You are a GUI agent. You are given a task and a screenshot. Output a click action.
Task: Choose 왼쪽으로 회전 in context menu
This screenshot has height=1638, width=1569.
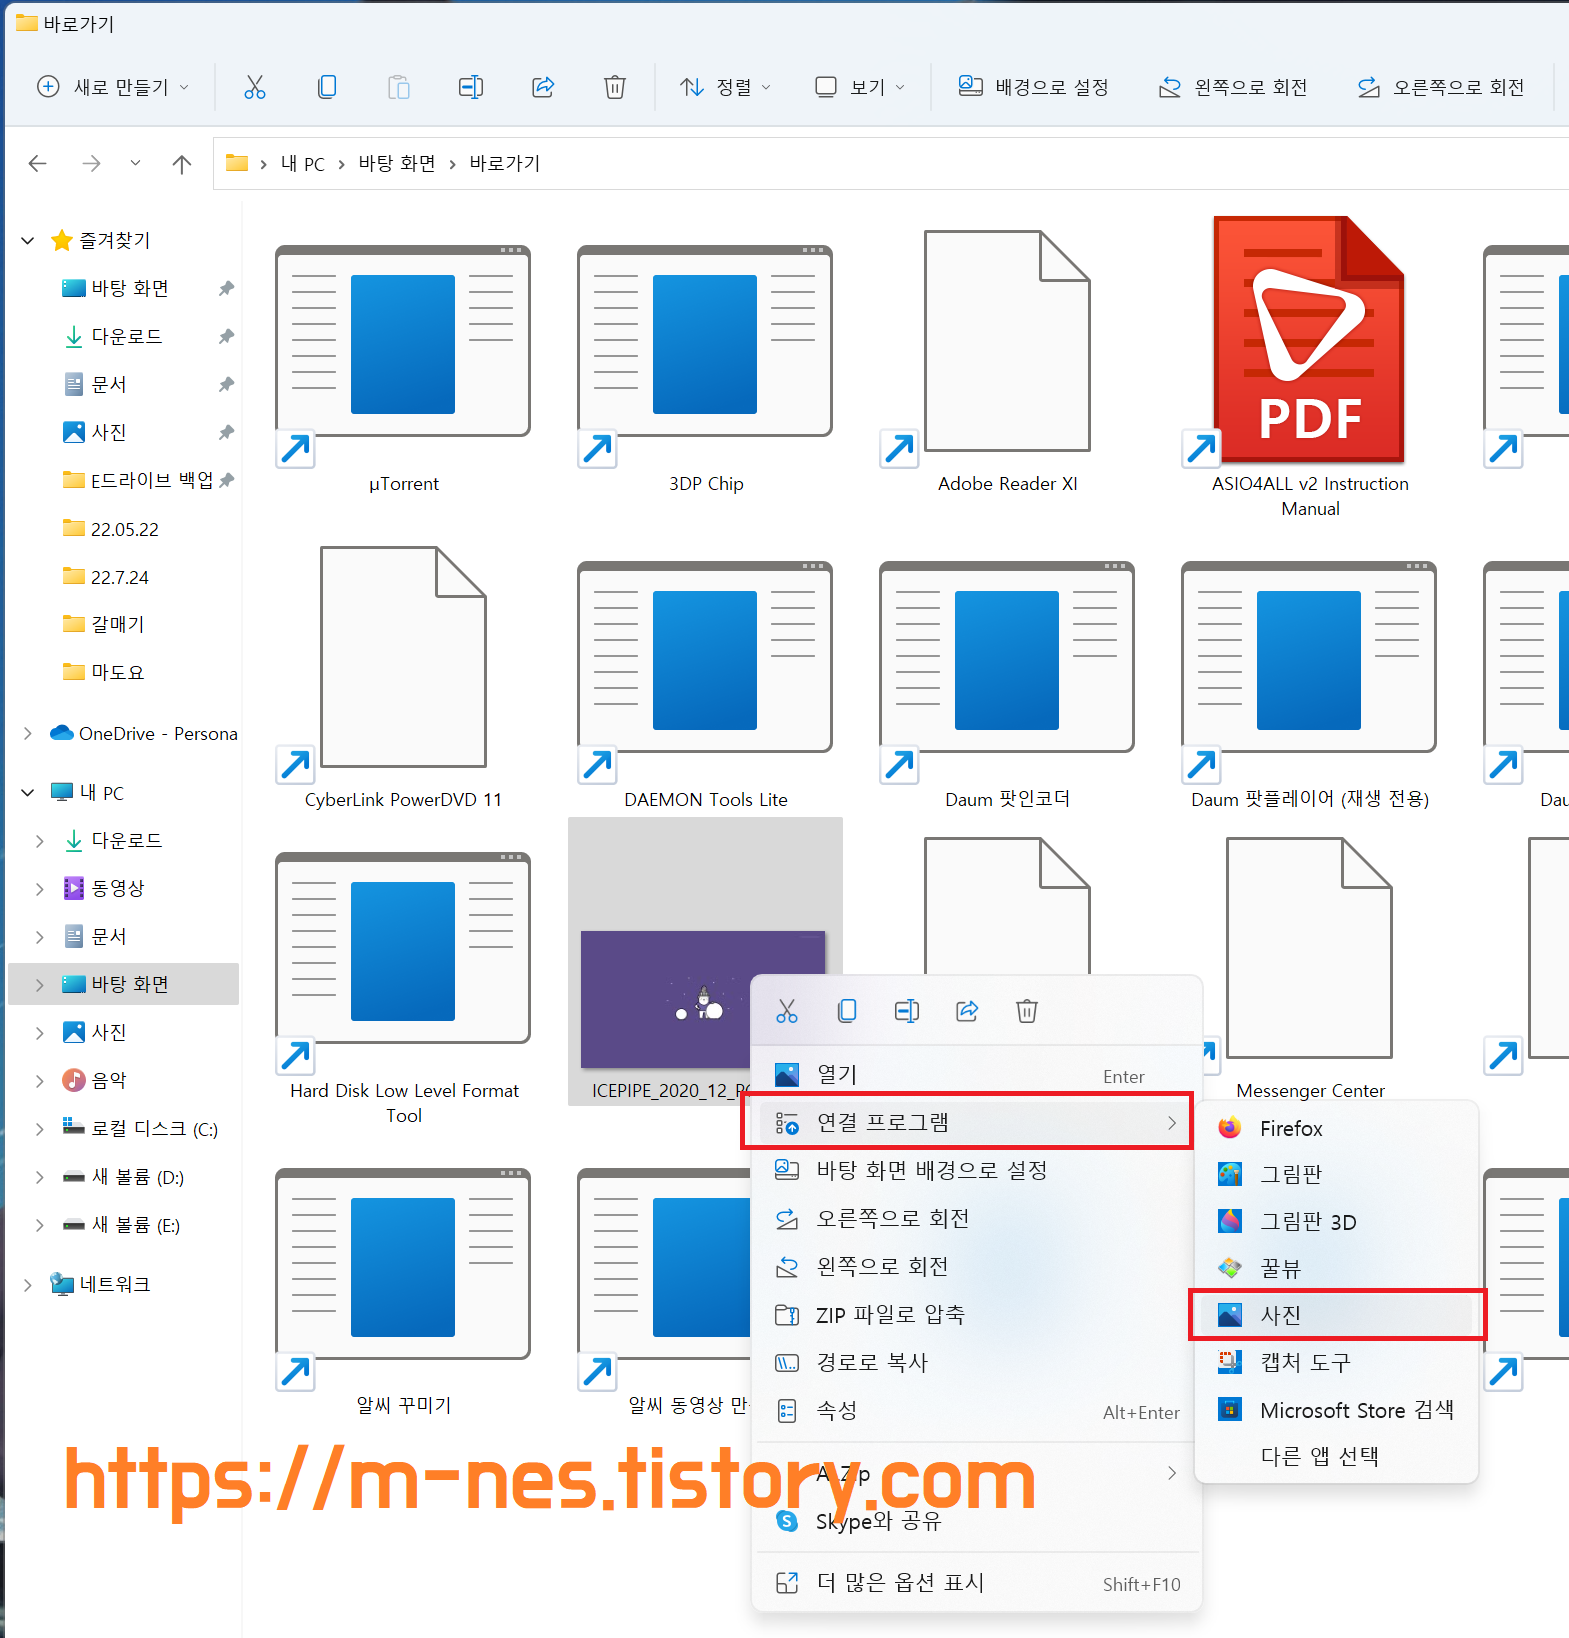coord(976,1266)
